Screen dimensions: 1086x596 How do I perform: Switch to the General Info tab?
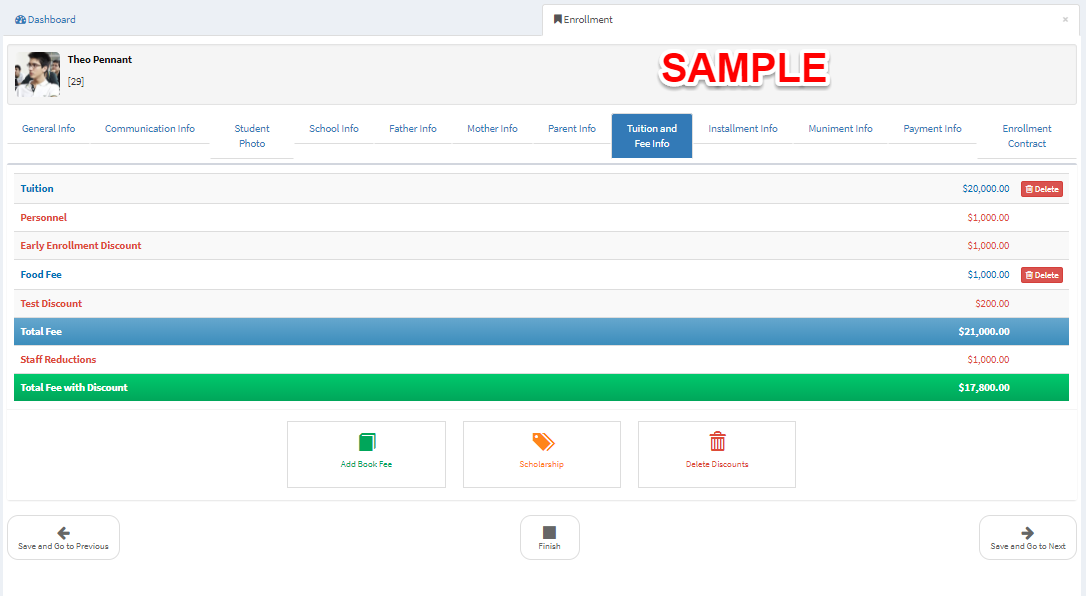click(x=48, y=129)
